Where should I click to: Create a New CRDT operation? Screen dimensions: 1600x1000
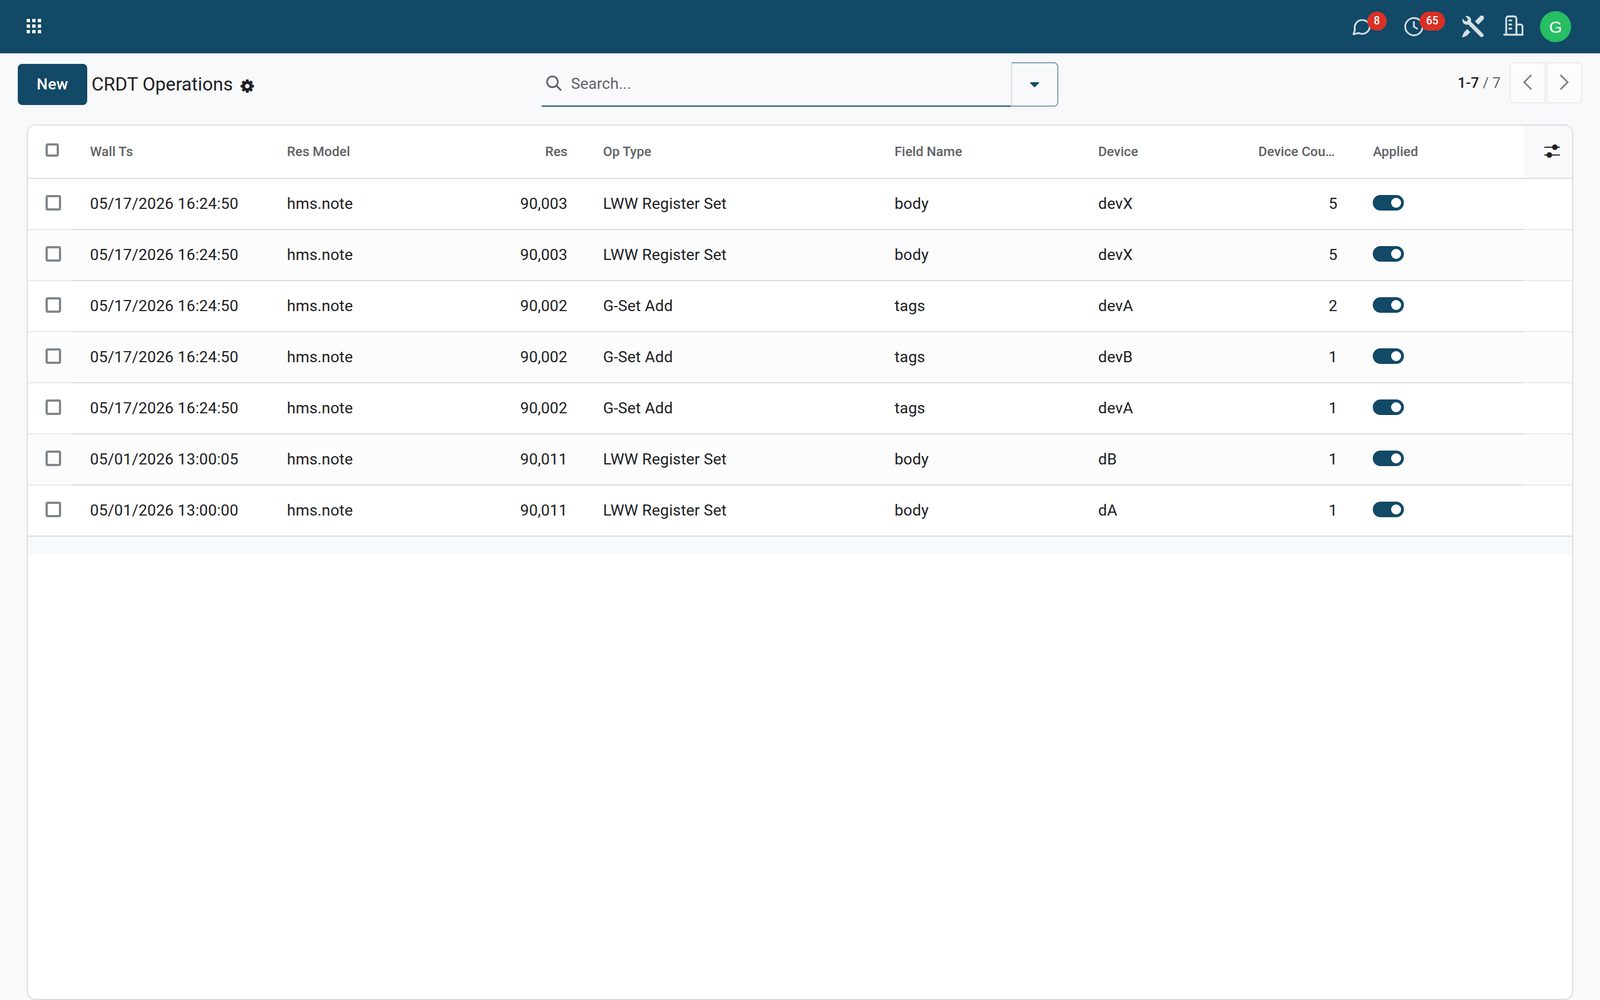click(52, 84)
